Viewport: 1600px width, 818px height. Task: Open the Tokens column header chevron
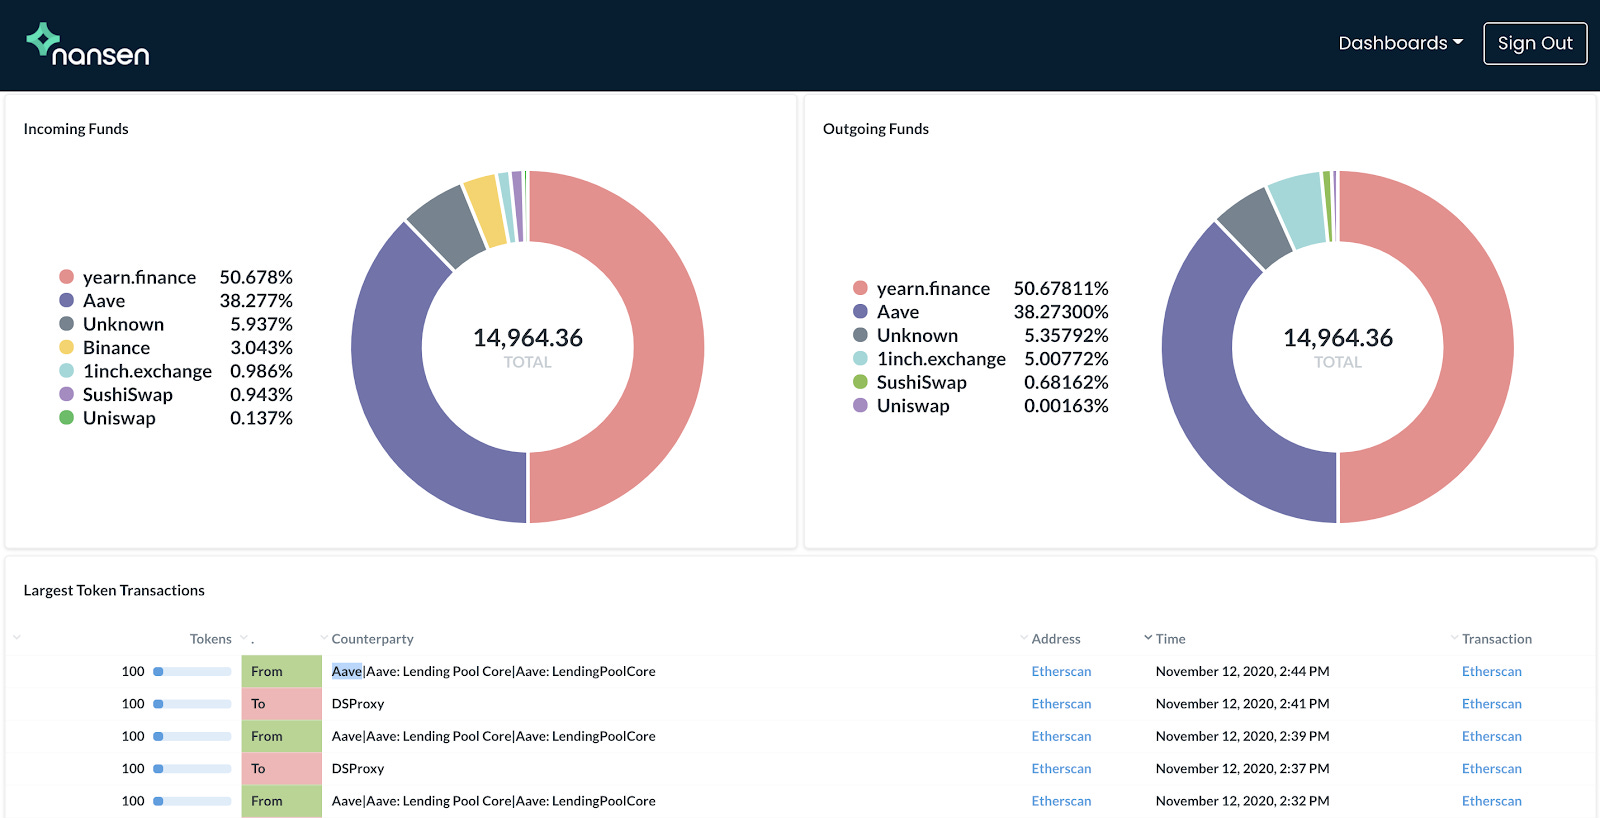tap(17, 638)
